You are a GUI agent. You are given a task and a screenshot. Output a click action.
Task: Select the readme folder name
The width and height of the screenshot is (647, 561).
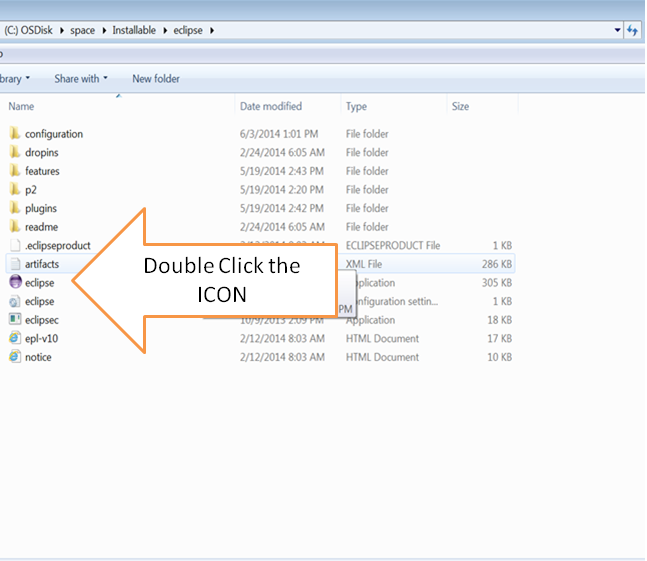[41, 227]
